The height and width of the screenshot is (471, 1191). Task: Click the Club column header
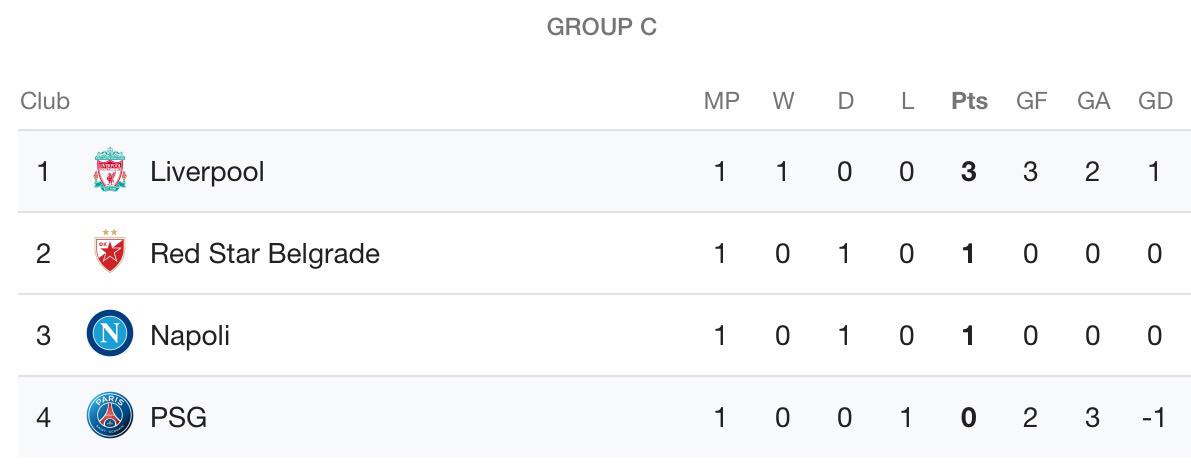pyautogui.click(x=45, y=101)
